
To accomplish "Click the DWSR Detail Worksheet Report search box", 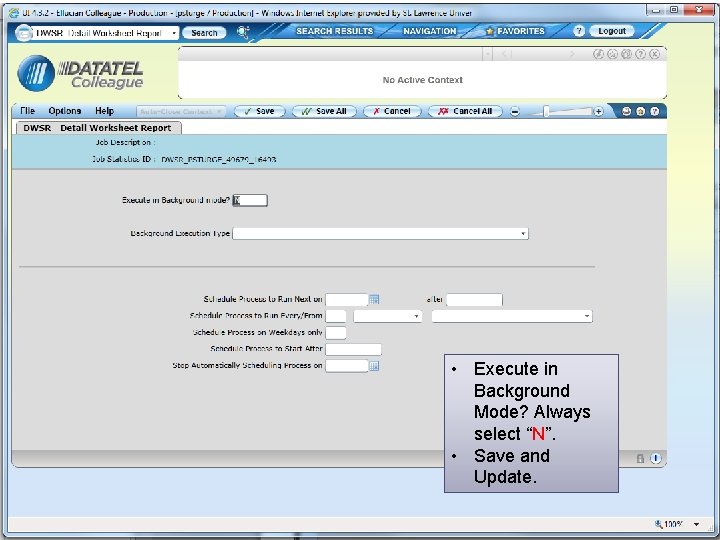I will tap(101, 33).
